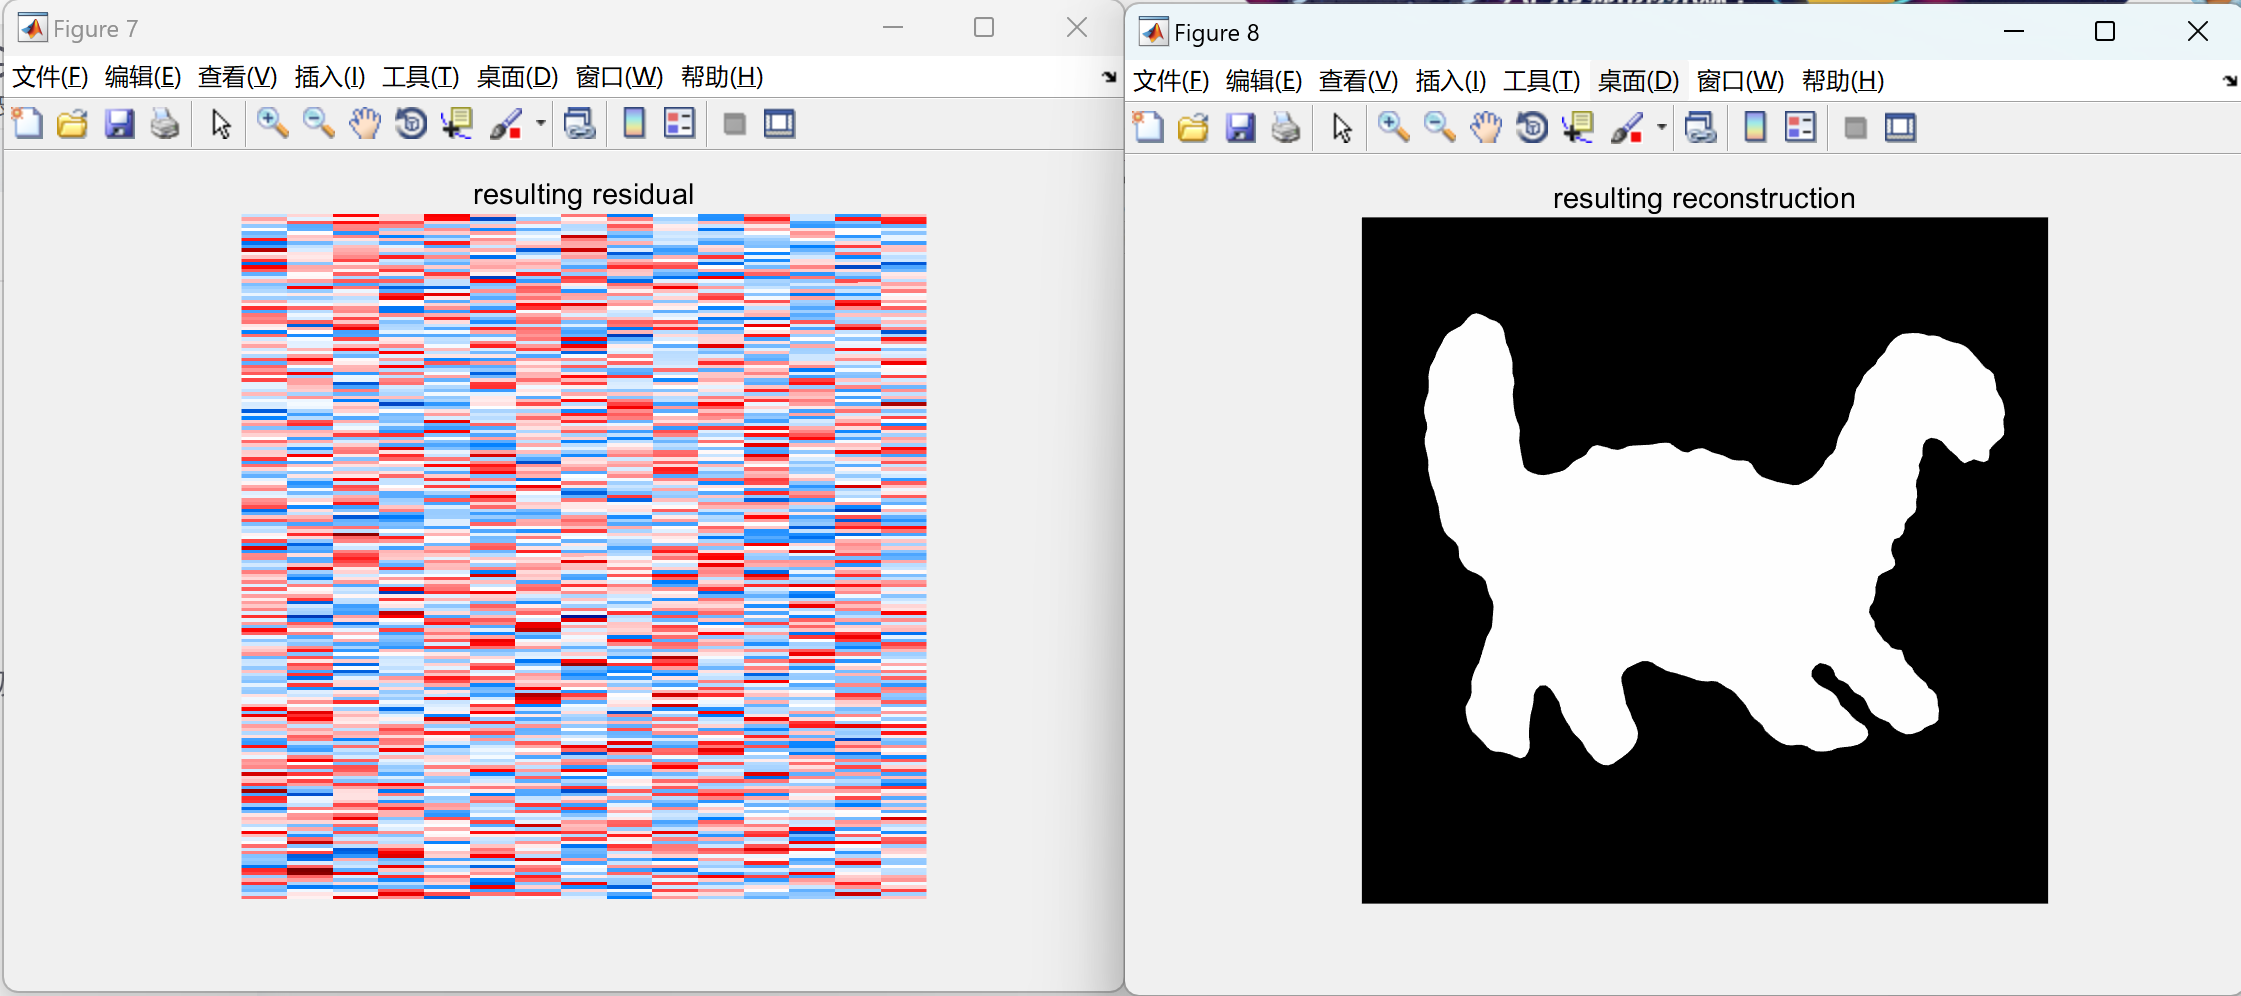Click the white cat silhouette reconstruction image

pos(1704,560)
